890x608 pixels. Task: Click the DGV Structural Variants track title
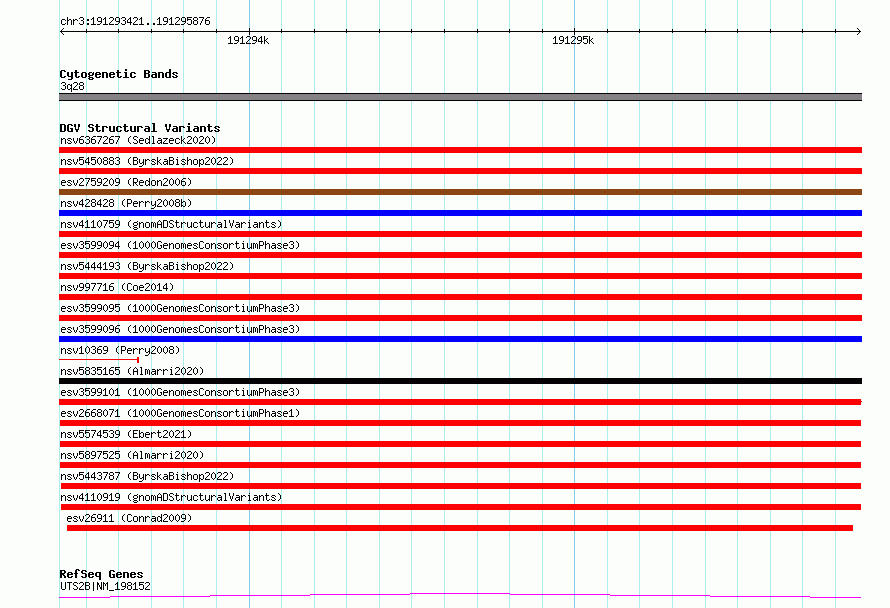click(x=140, y=128)
